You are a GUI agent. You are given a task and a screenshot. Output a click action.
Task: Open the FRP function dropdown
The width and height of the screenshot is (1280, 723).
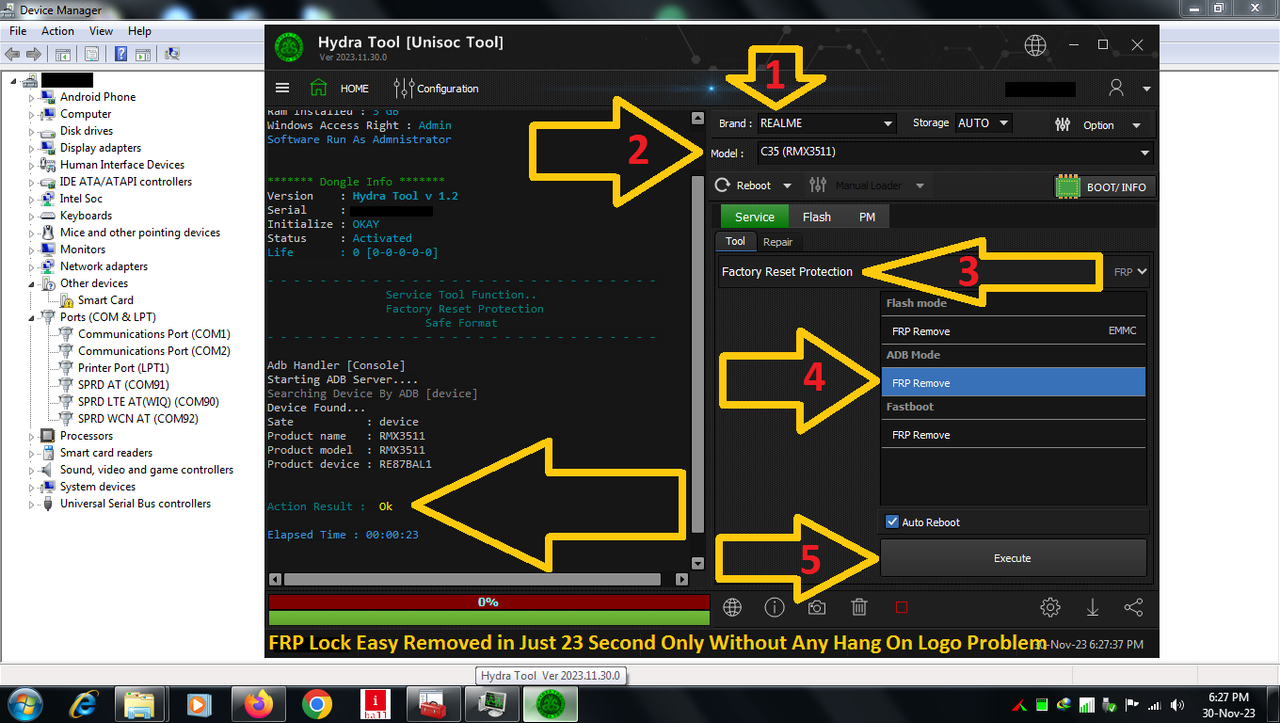coord(1131,271)
